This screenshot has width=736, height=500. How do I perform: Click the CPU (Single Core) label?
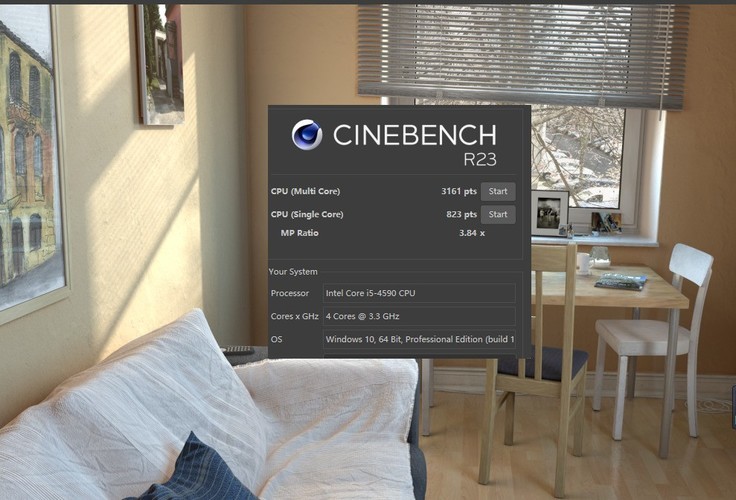pyautogui.click(x=307, y=214)
